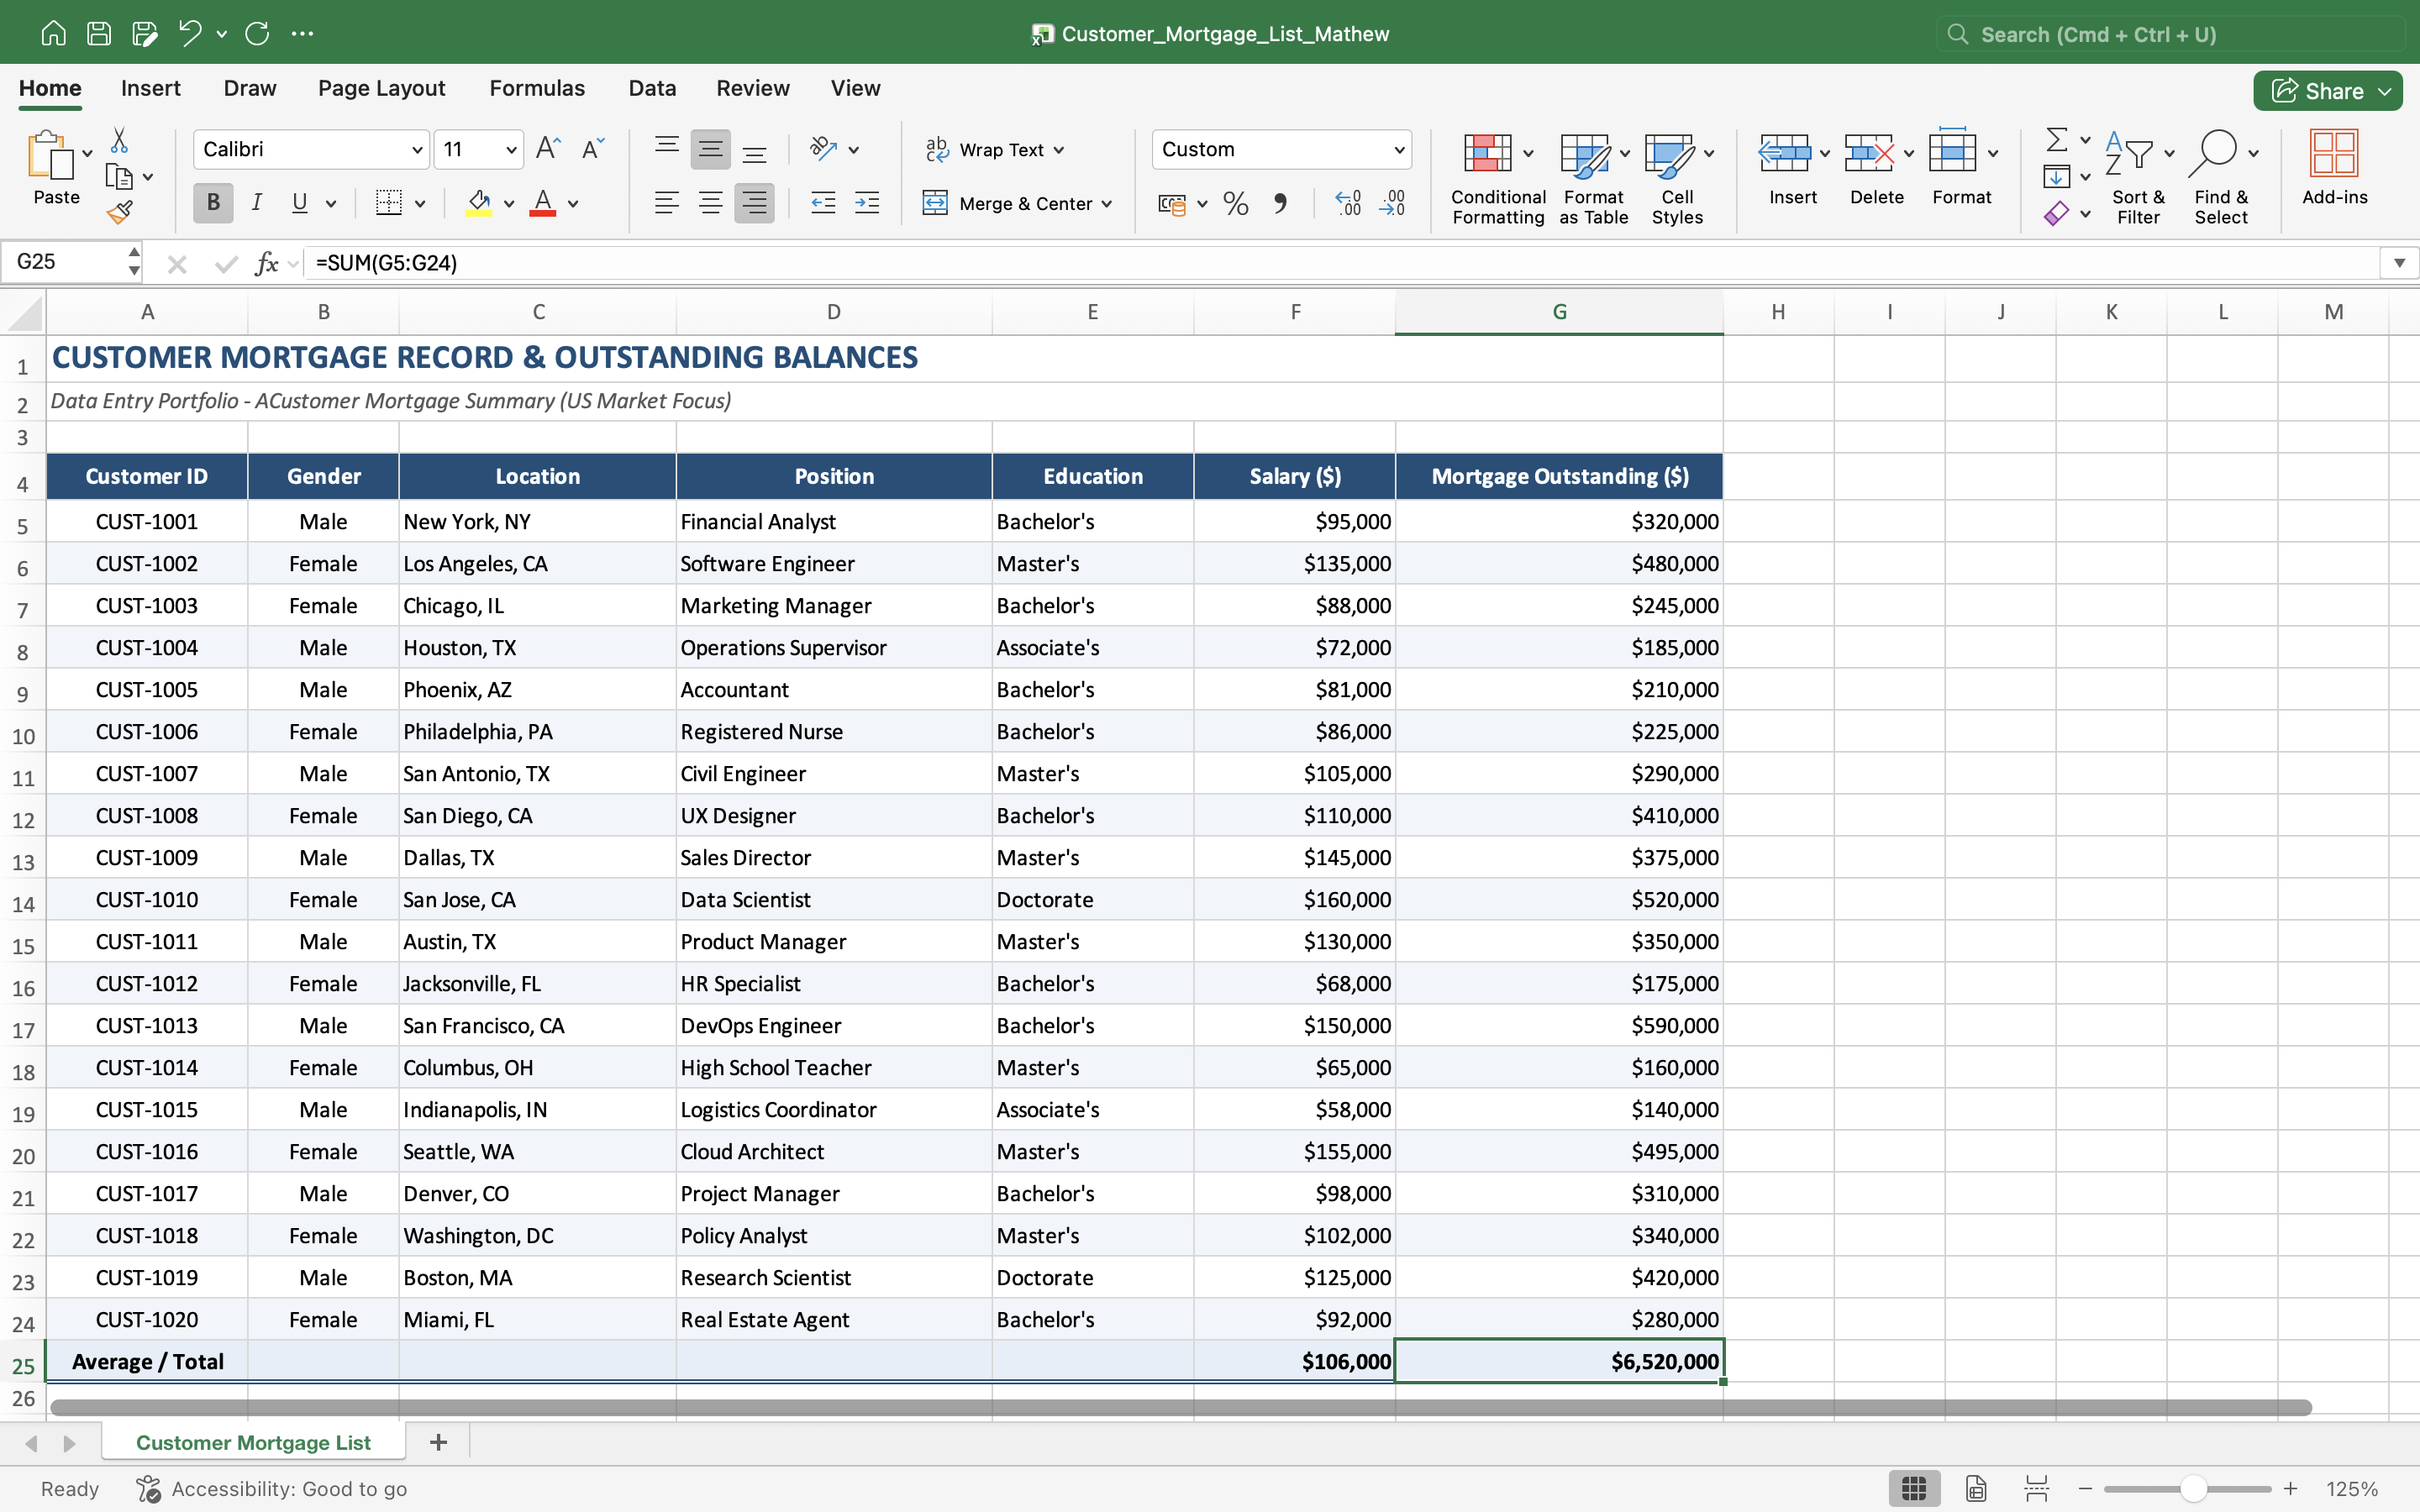Click the Cut scissors icon

(x=119, y=140)
